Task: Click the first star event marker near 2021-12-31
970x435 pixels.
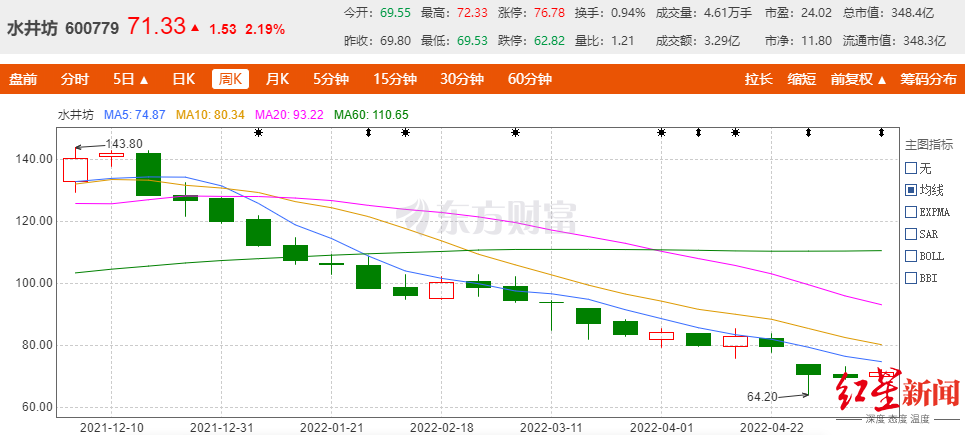Action: (259, 132)
